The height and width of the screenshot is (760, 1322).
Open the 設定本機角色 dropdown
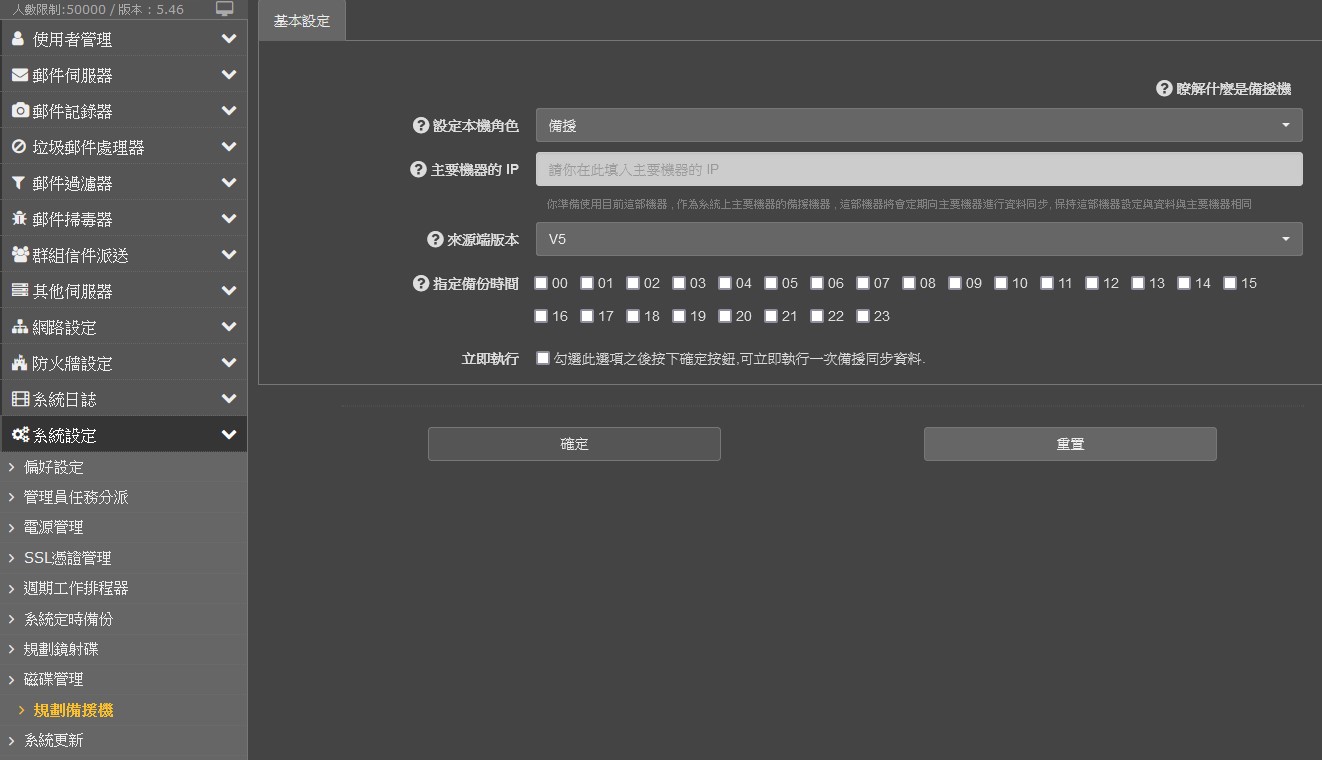coord(918,126)
